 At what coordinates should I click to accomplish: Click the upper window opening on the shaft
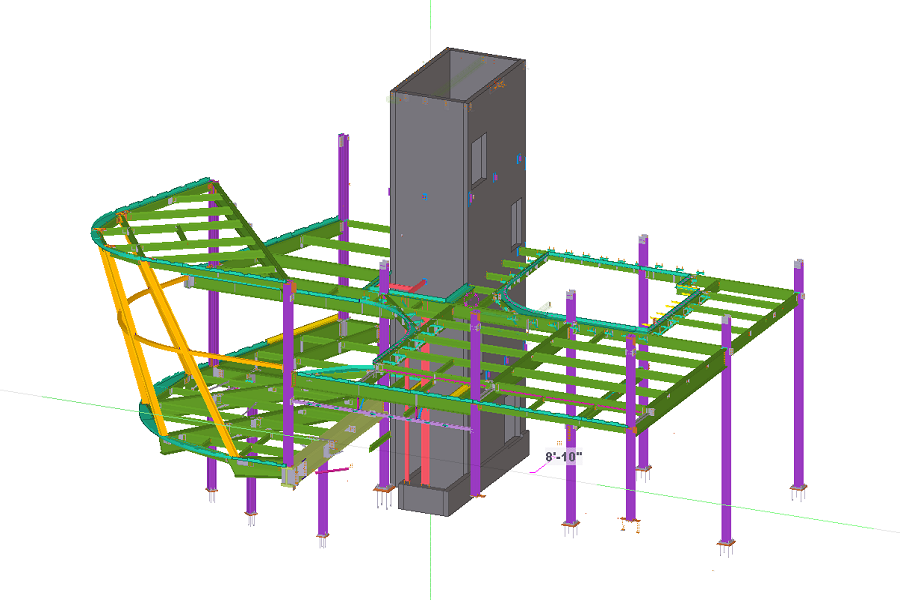479,151
